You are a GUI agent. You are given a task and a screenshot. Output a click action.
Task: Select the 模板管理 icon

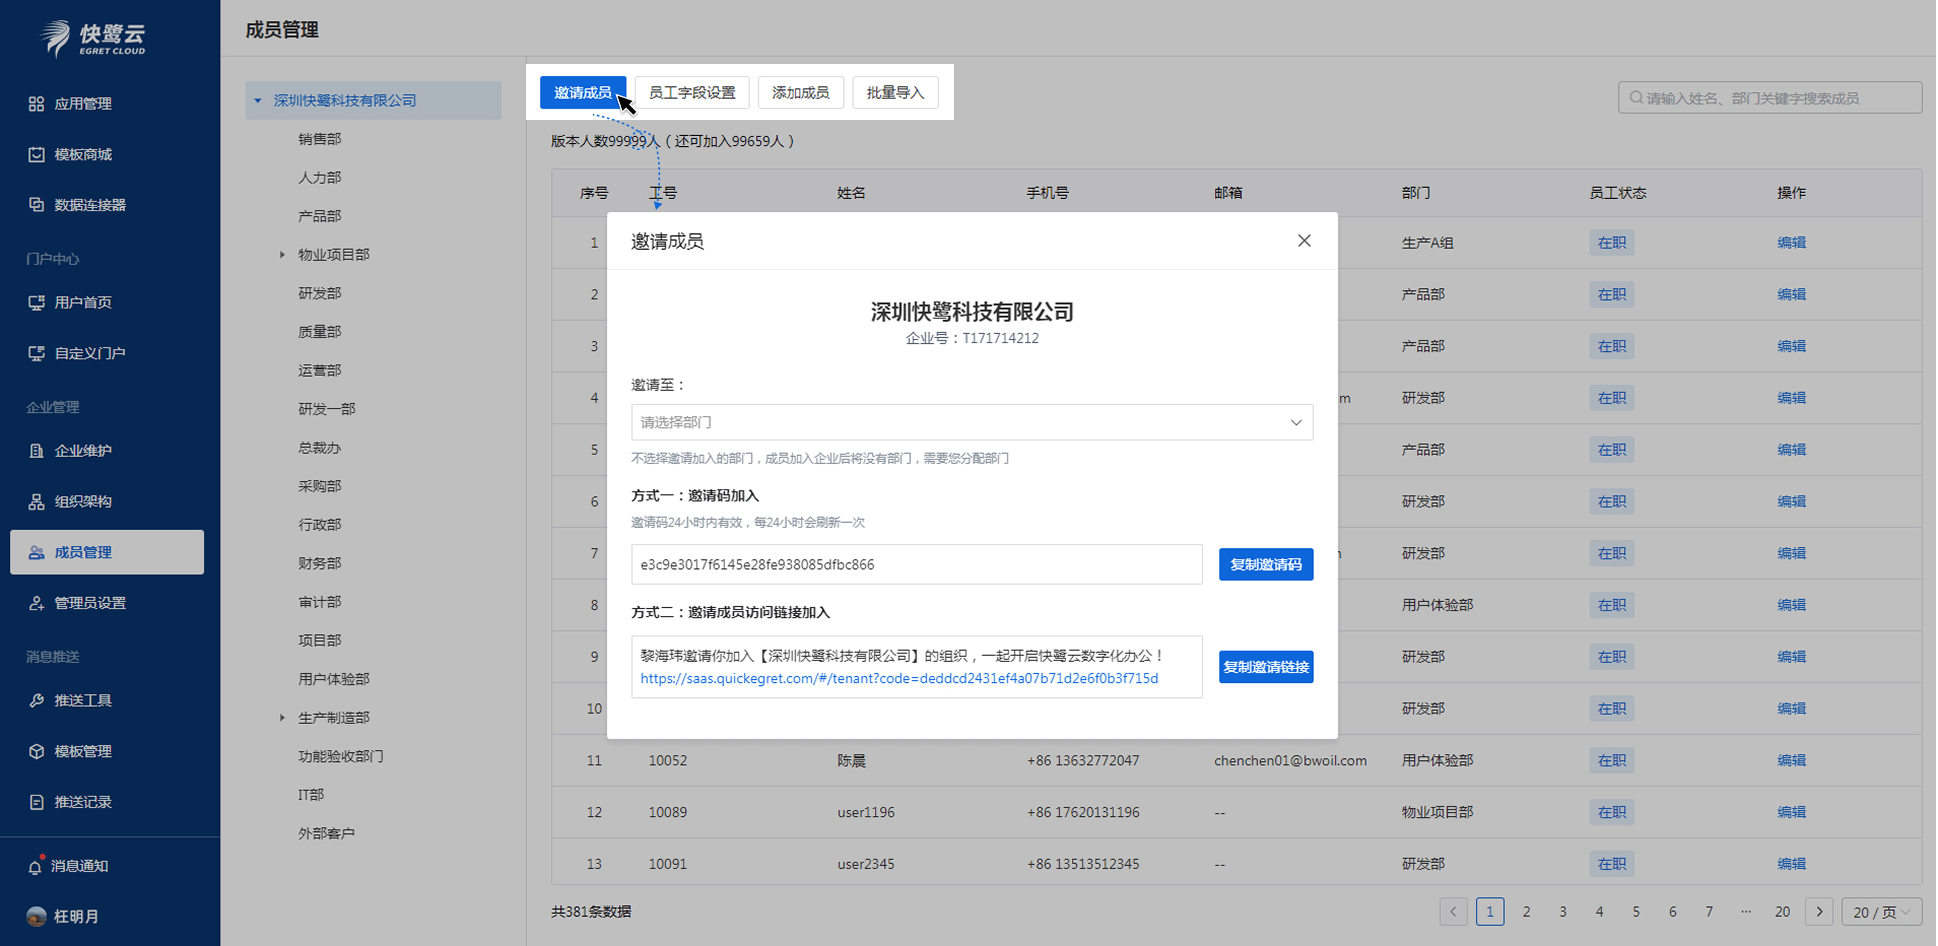point(35,751)
